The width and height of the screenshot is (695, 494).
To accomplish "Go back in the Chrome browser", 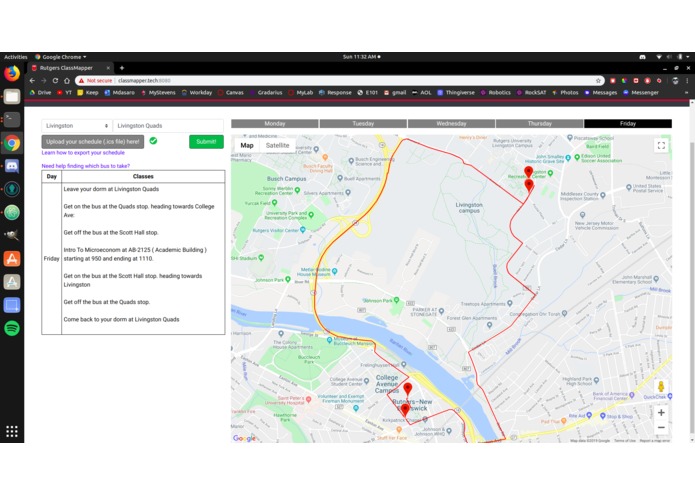I will 32,81.
